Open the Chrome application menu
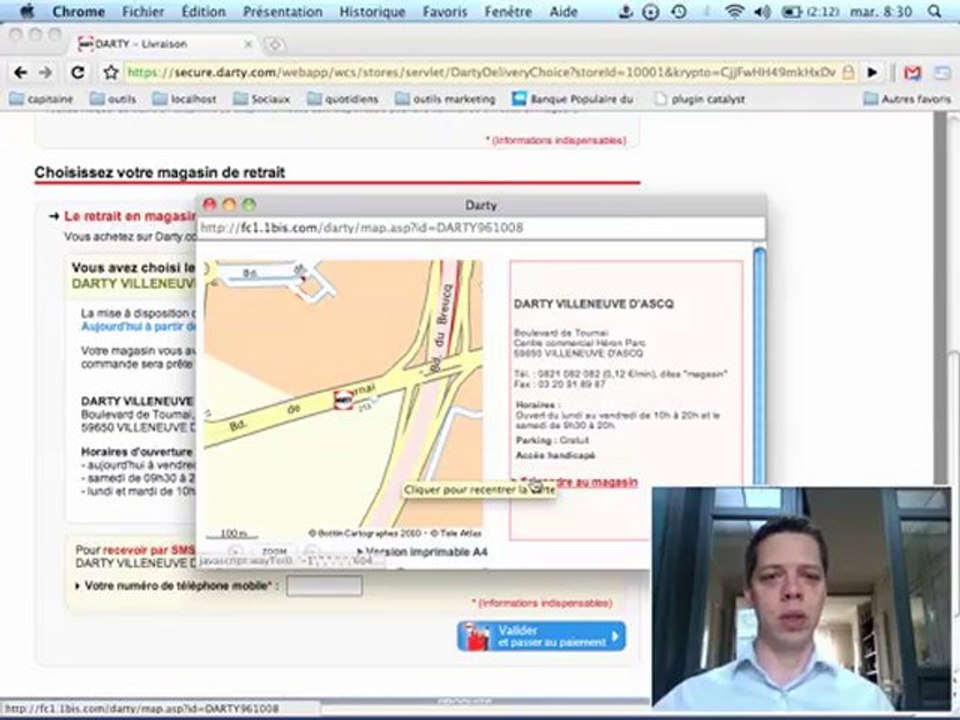 (78, 12)
